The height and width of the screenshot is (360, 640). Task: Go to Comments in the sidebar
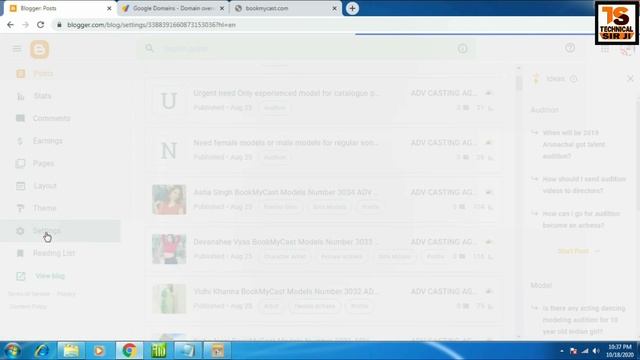pos(51,118)
